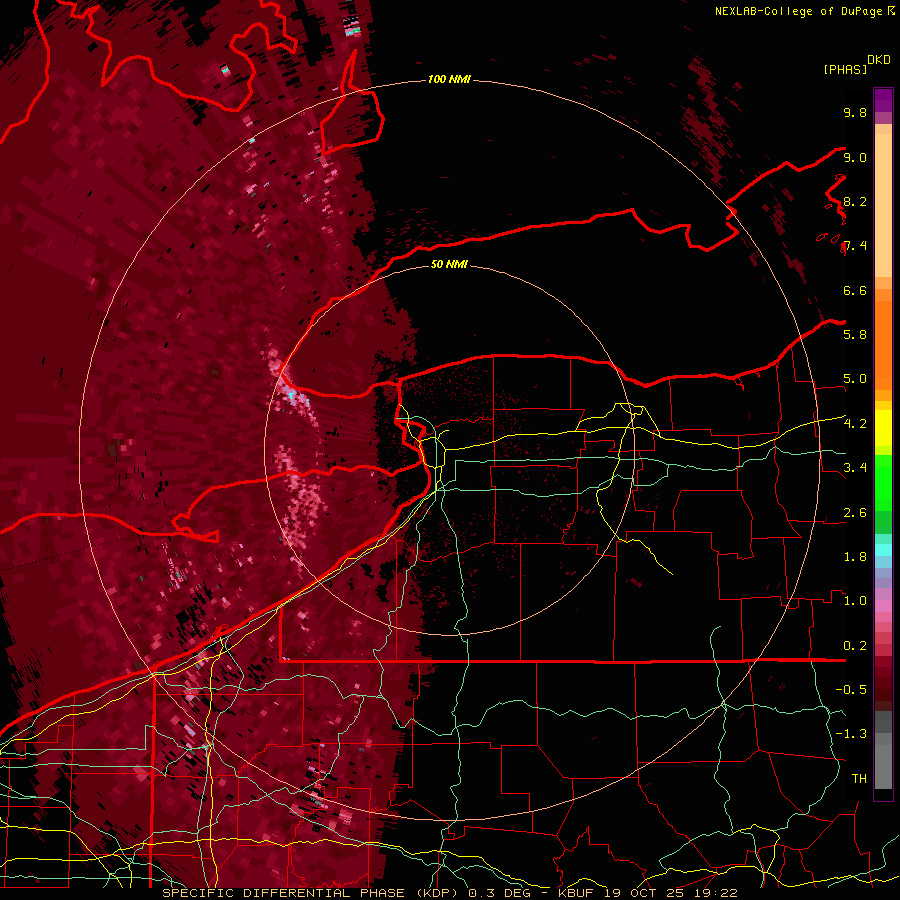The height and width of the screenshot is (900, 900).
Task: Pick the bright yellow segment of the color bar
Action: tap(883, 428)
